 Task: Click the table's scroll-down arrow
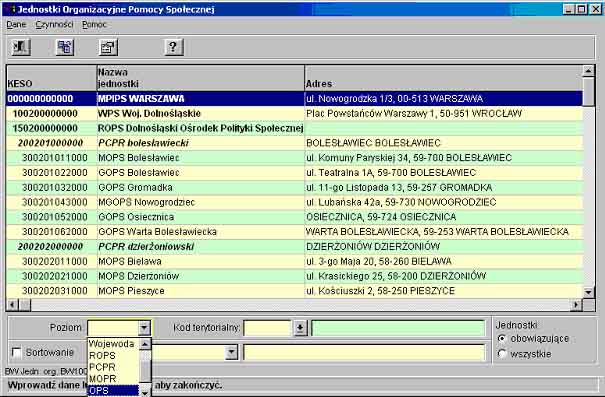tap(588, 292)
